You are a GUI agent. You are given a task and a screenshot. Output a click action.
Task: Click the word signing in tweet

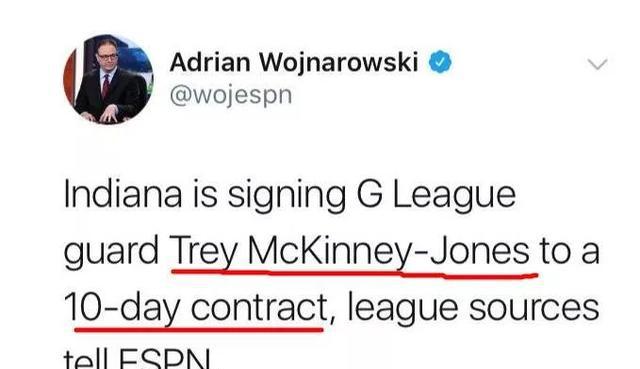click(287, 196)
